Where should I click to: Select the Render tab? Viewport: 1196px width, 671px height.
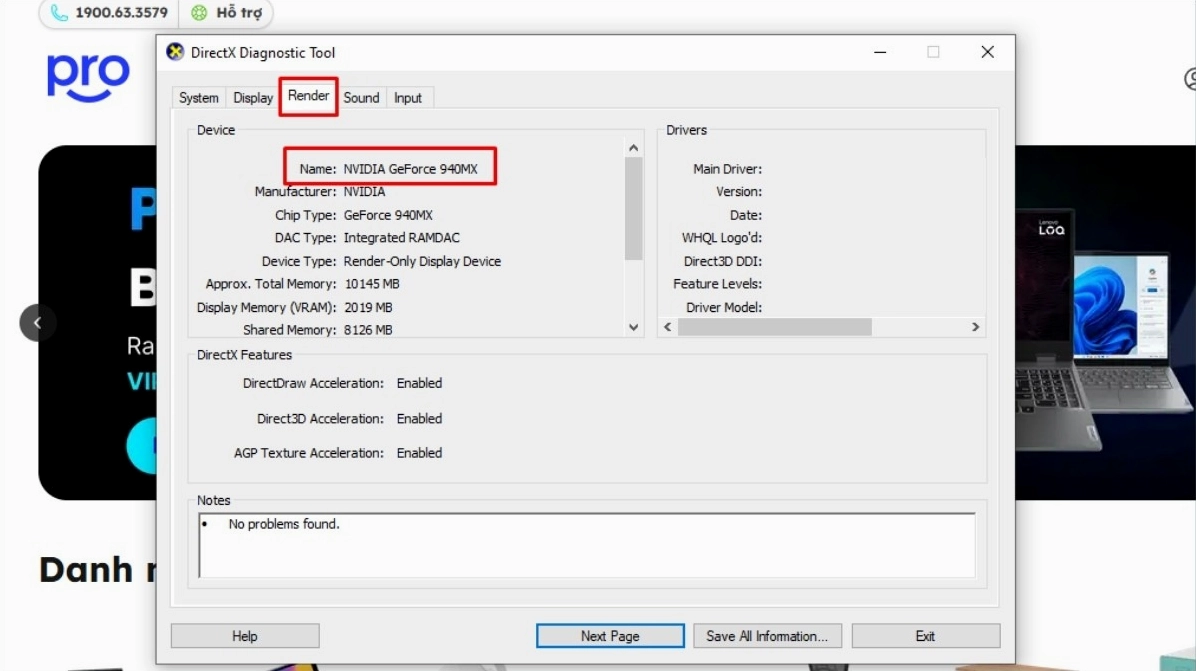pos(308,96)
